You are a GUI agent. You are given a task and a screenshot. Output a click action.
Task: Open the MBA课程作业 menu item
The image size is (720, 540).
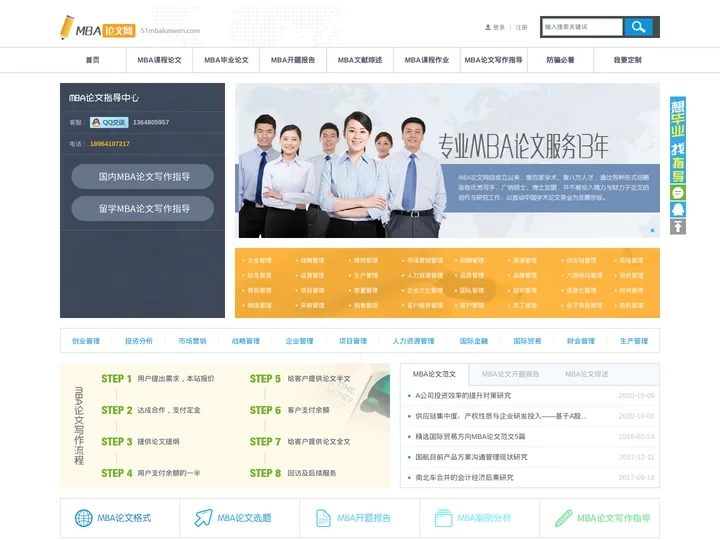pyautogui.click(x=427, y=60)
